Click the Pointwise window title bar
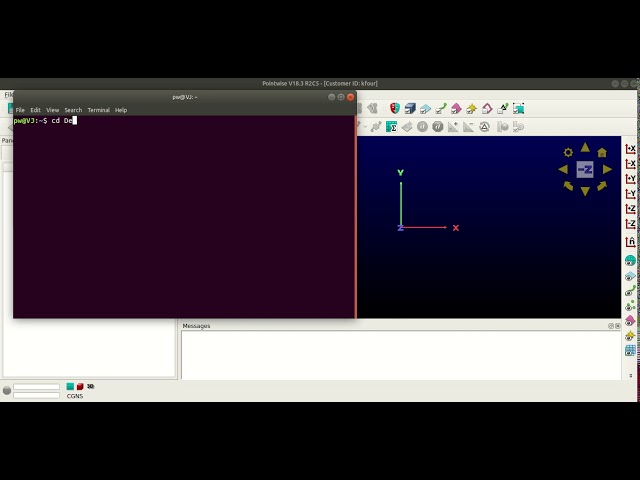The width and height of the screenshot is (640, 480). click(320, 83)
